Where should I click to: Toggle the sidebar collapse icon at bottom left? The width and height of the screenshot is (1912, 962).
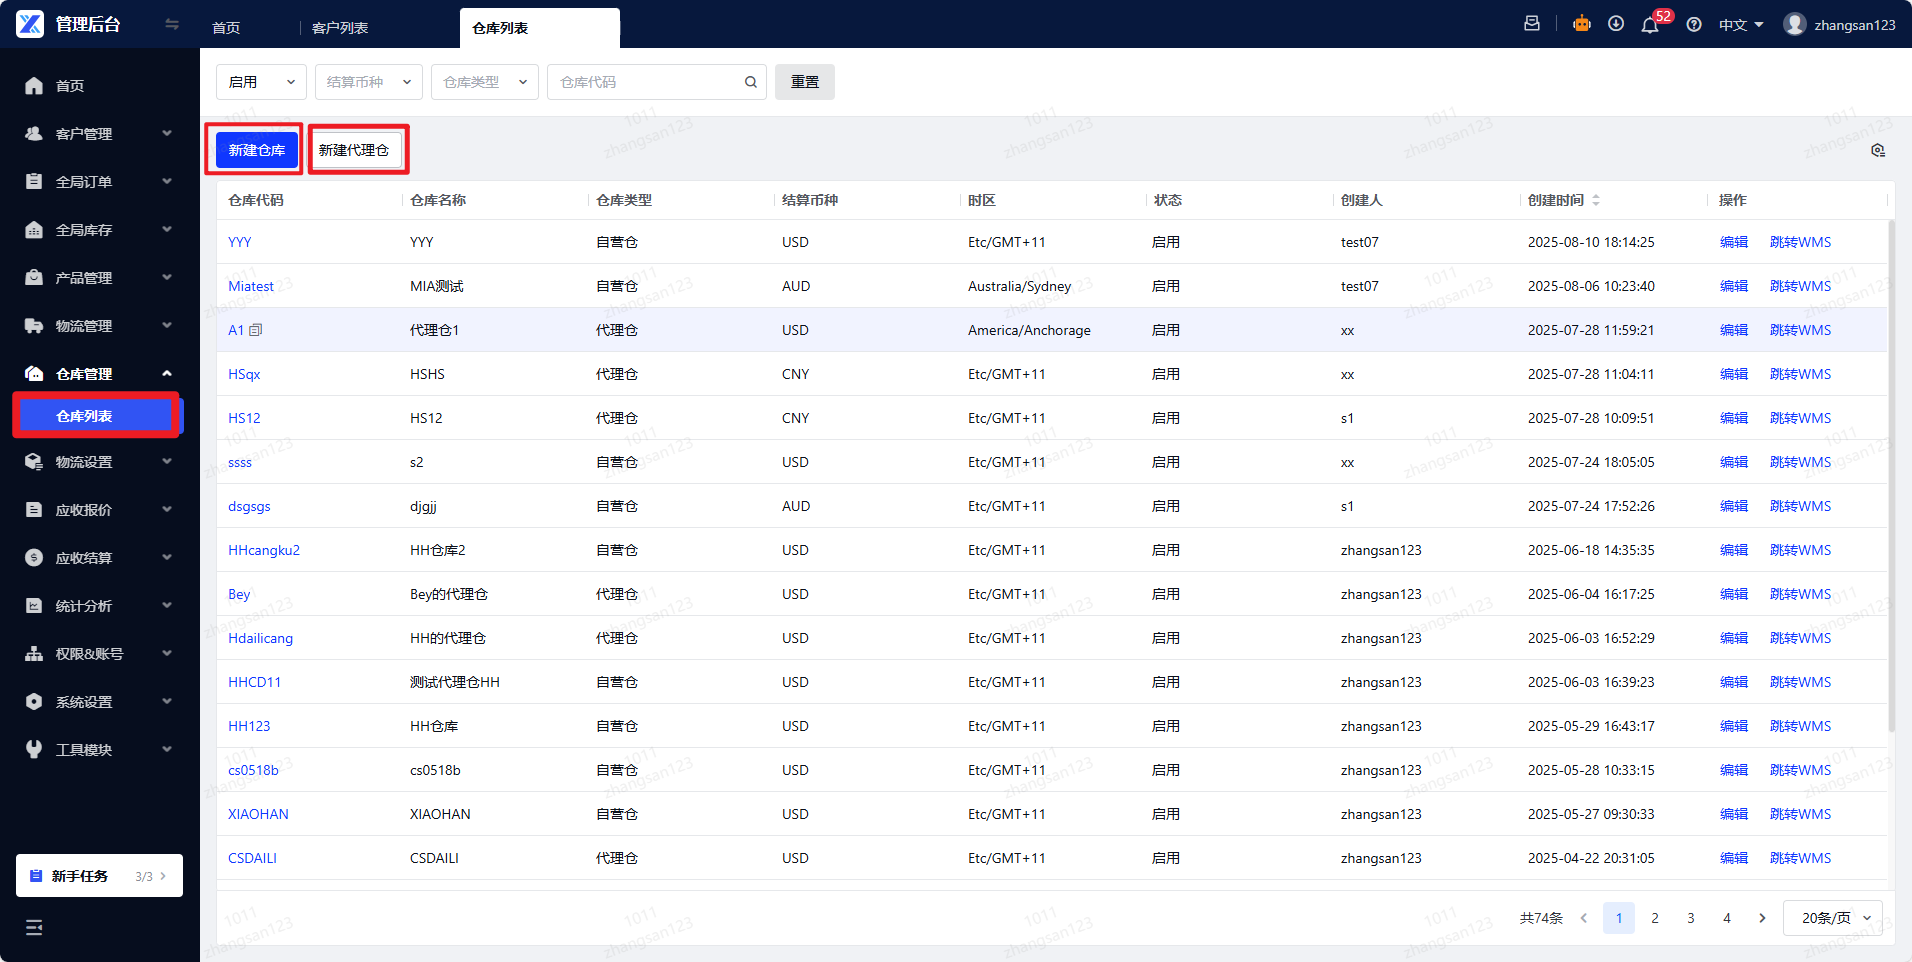(34, 927)
